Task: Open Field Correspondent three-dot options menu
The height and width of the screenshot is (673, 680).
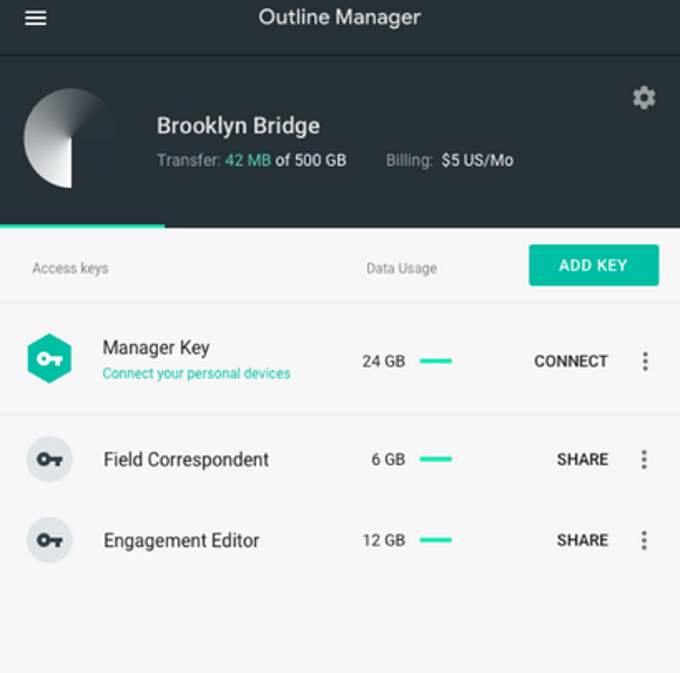Action: [x=644, y=459]
